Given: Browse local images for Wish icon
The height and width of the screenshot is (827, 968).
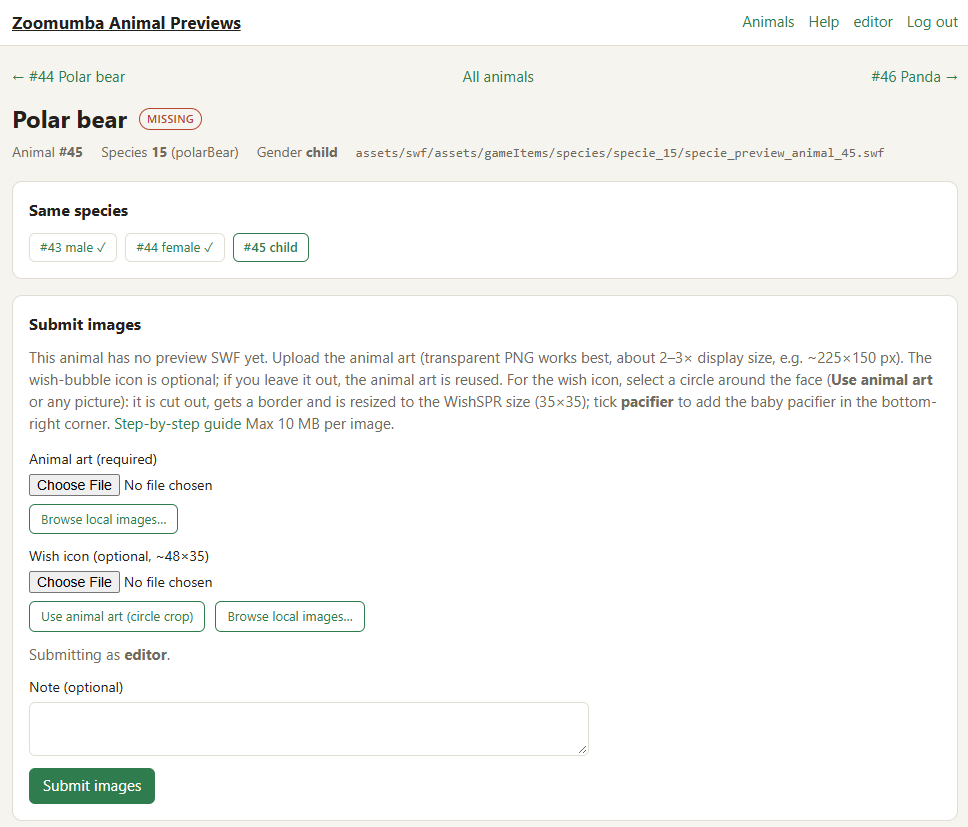Looking at the screenshot, I should click(x=290, y=617).
